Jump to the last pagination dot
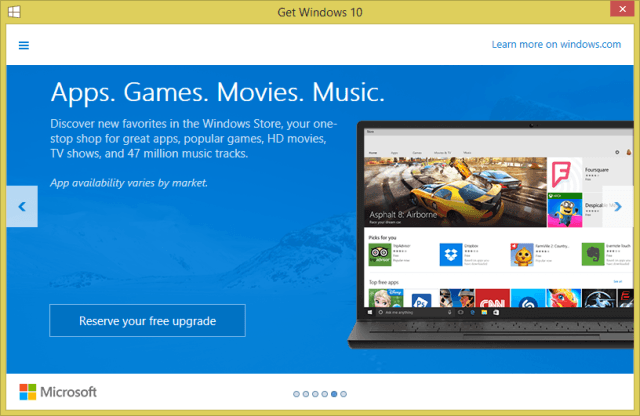This screenshot has width=640, height=416. point(345,394)
